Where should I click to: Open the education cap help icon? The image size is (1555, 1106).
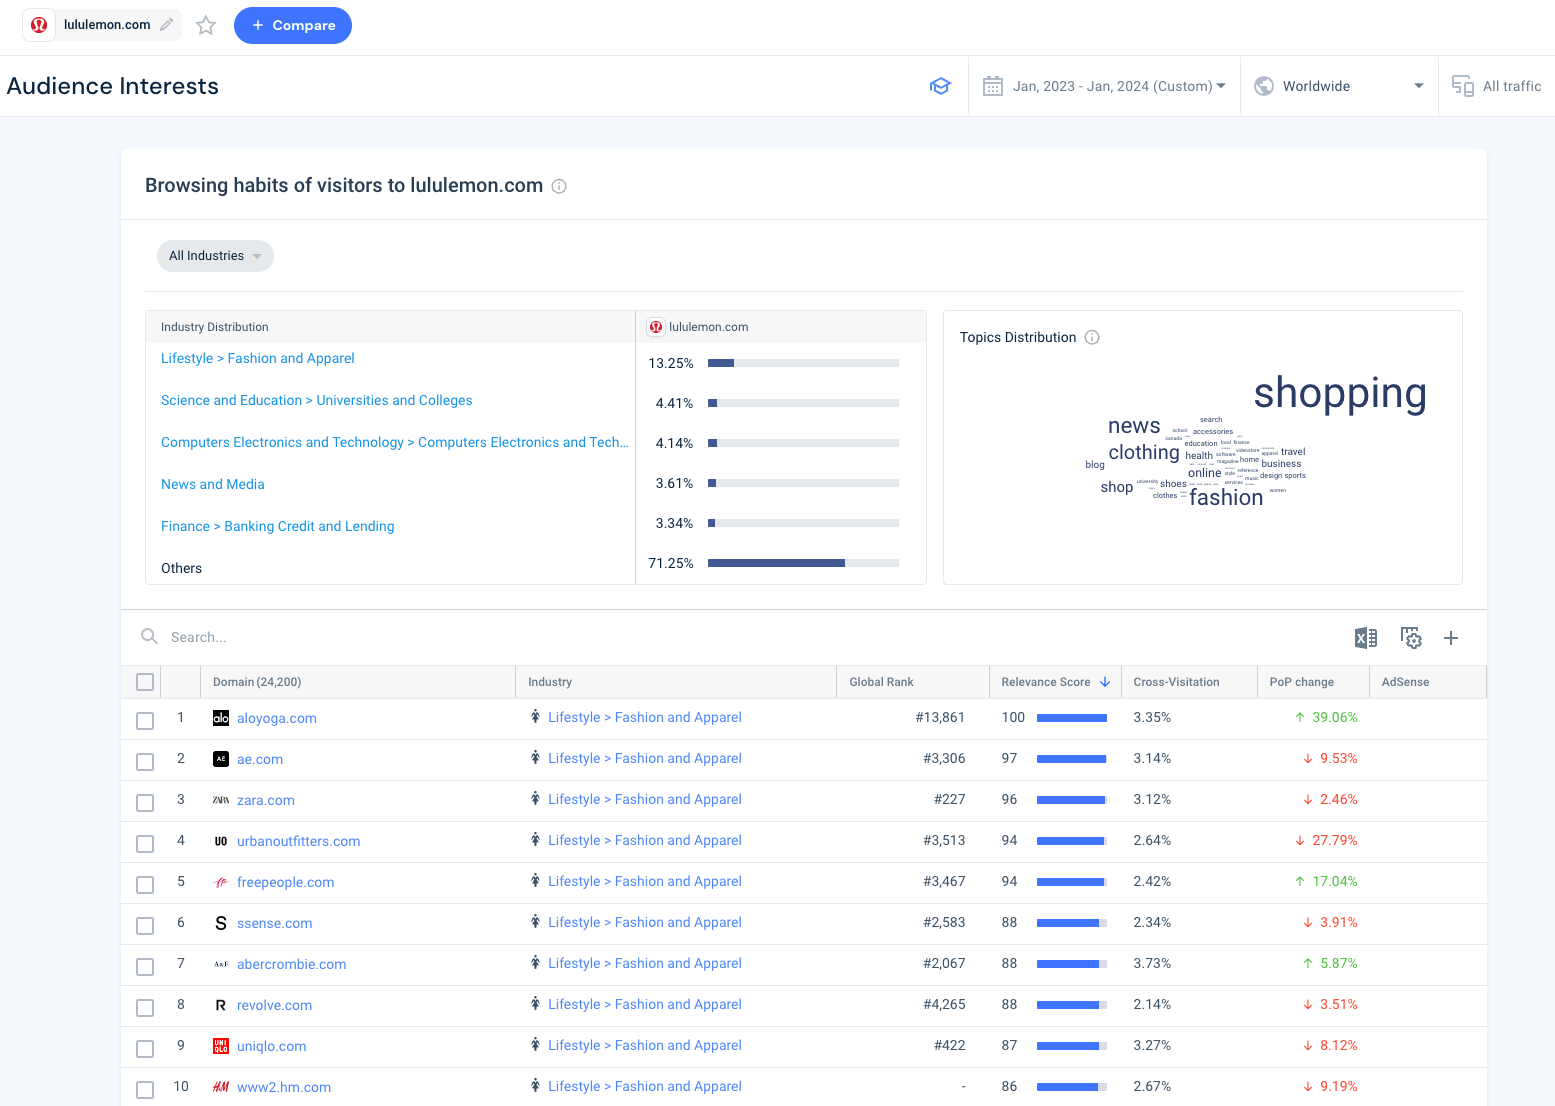[940, 86]
